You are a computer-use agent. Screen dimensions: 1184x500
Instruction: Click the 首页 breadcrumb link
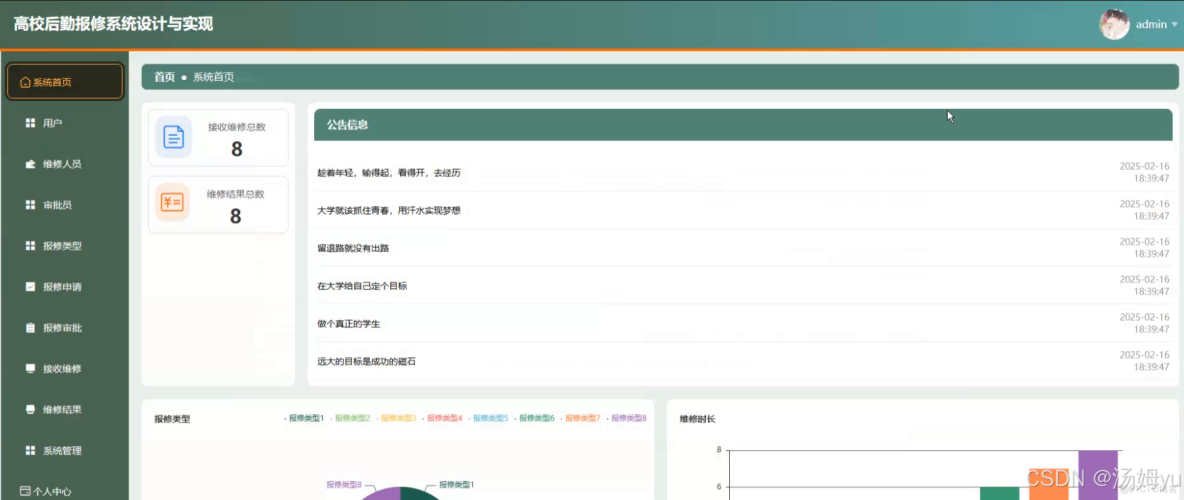(165, 77)
